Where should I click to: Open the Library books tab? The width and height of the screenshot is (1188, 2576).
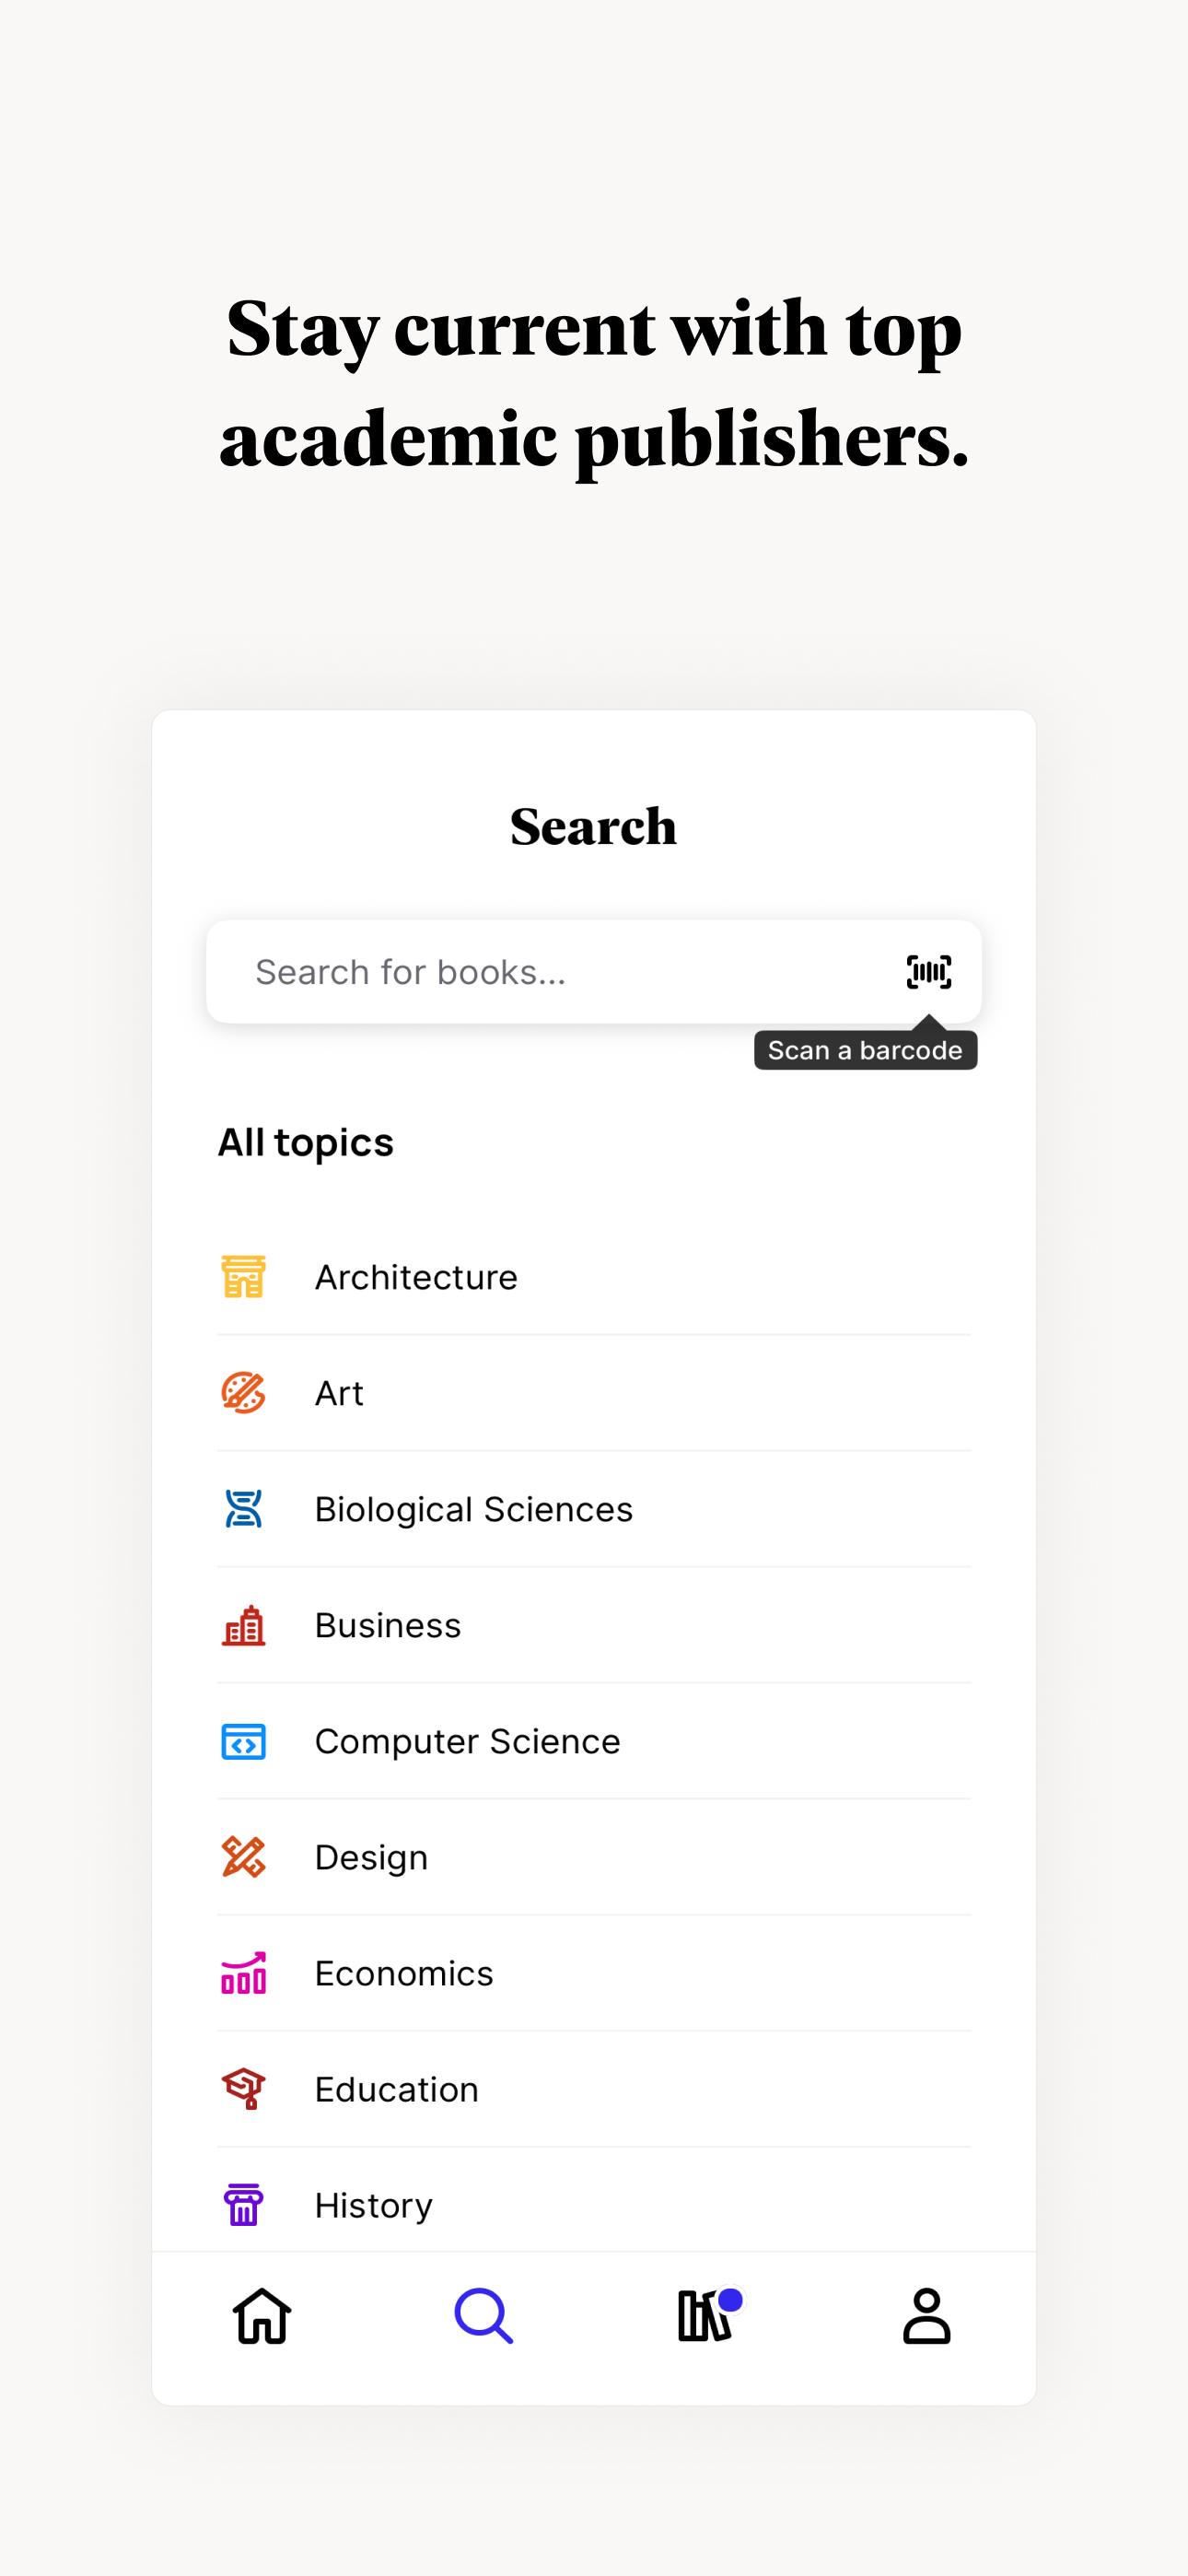pos(706,2316)
